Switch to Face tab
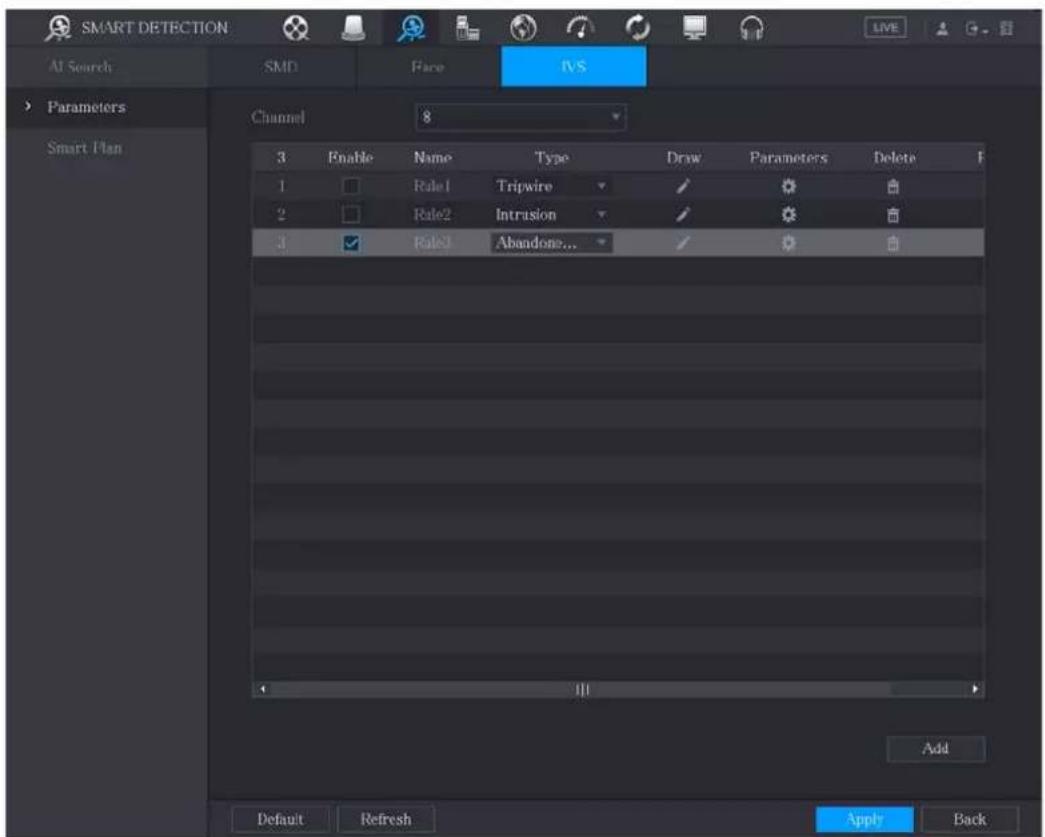The height and width of the screenshot is (837, 1045). tap(427, 67)
